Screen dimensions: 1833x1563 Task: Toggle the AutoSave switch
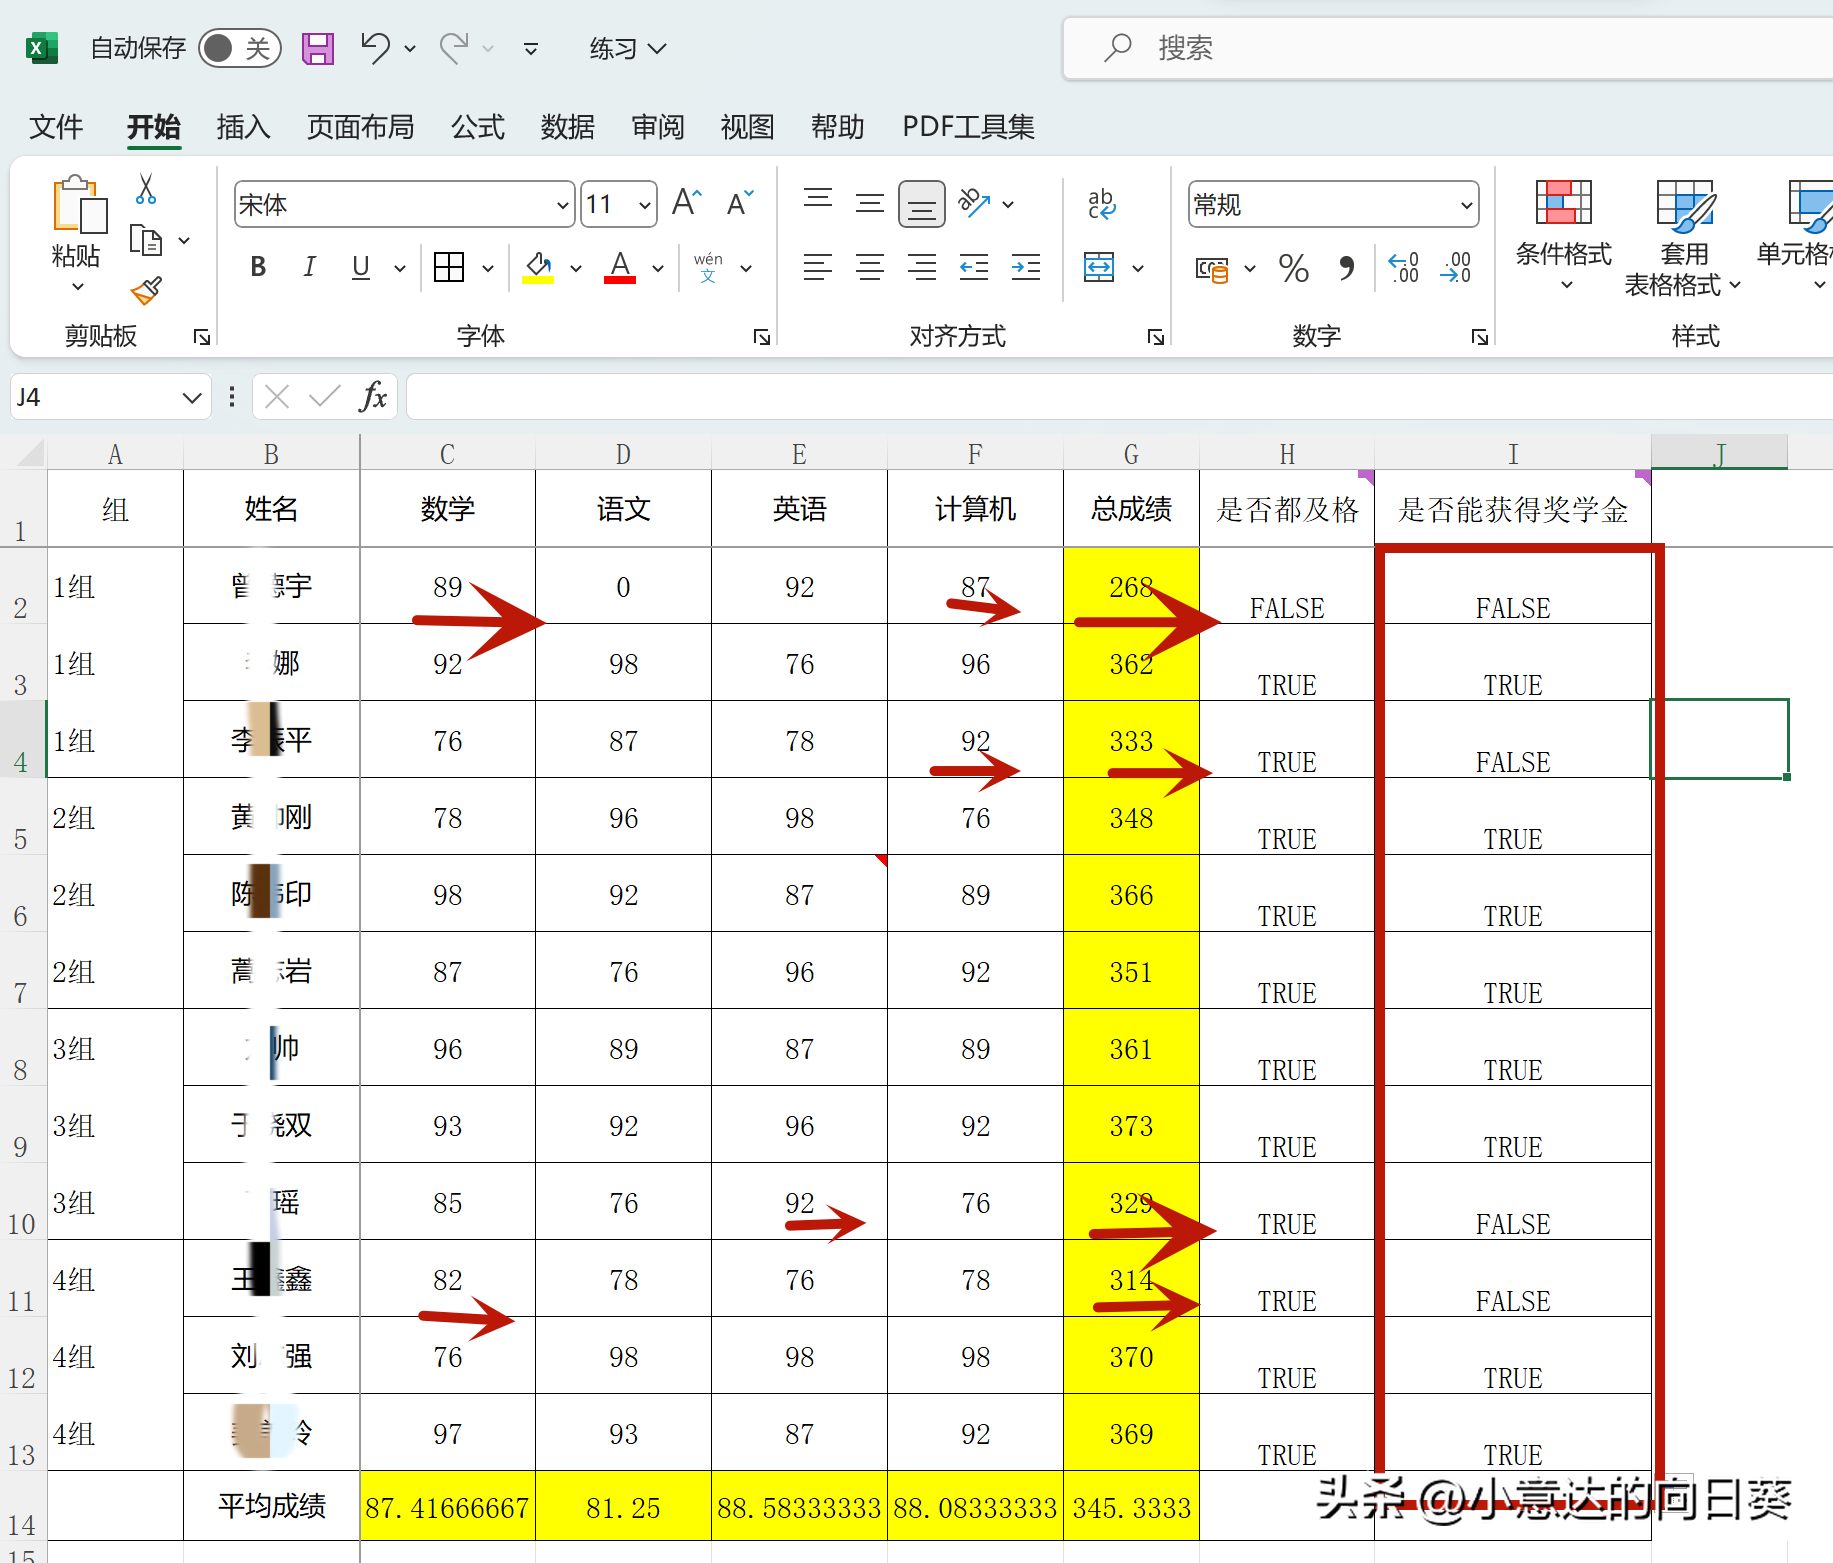[x=240, y=48]
